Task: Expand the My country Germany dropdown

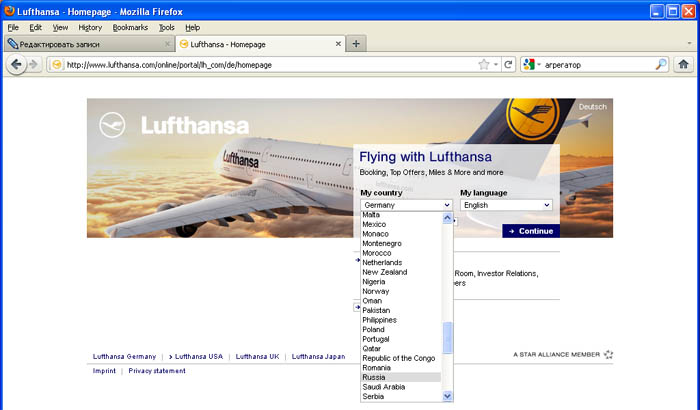Action: (406, 205)
